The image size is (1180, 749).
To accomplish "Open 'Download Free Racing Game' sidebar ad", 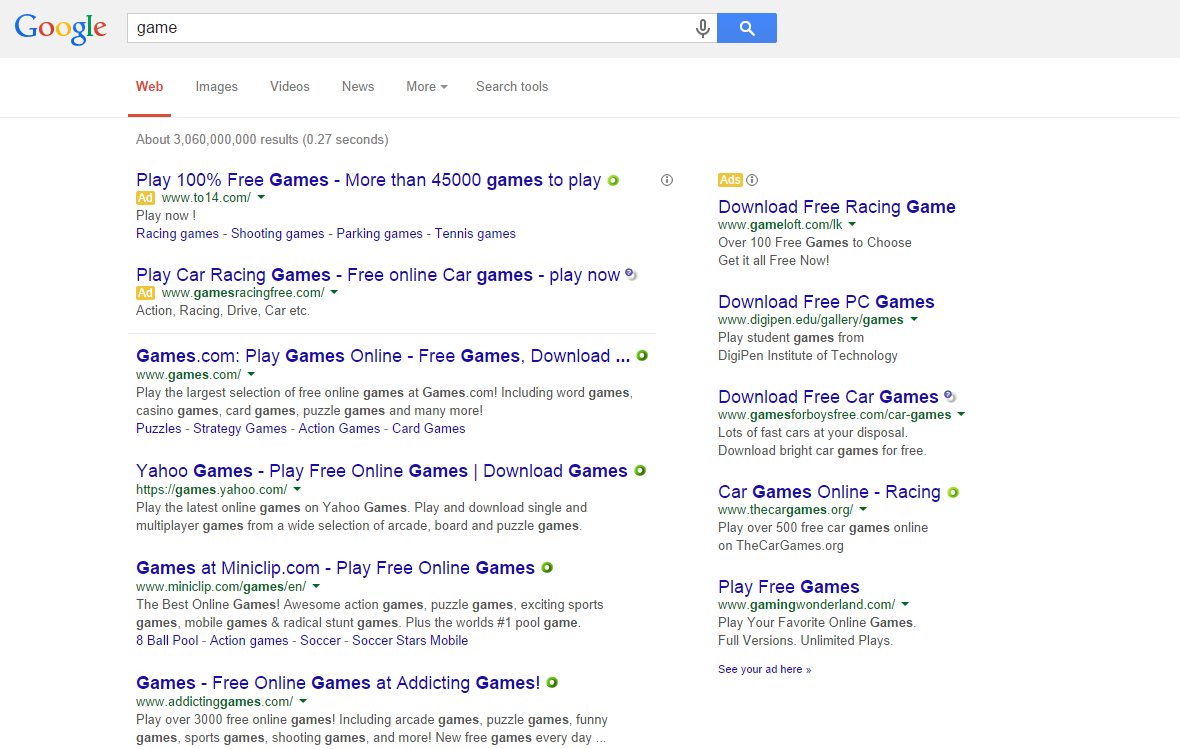I will coord(837,207).
